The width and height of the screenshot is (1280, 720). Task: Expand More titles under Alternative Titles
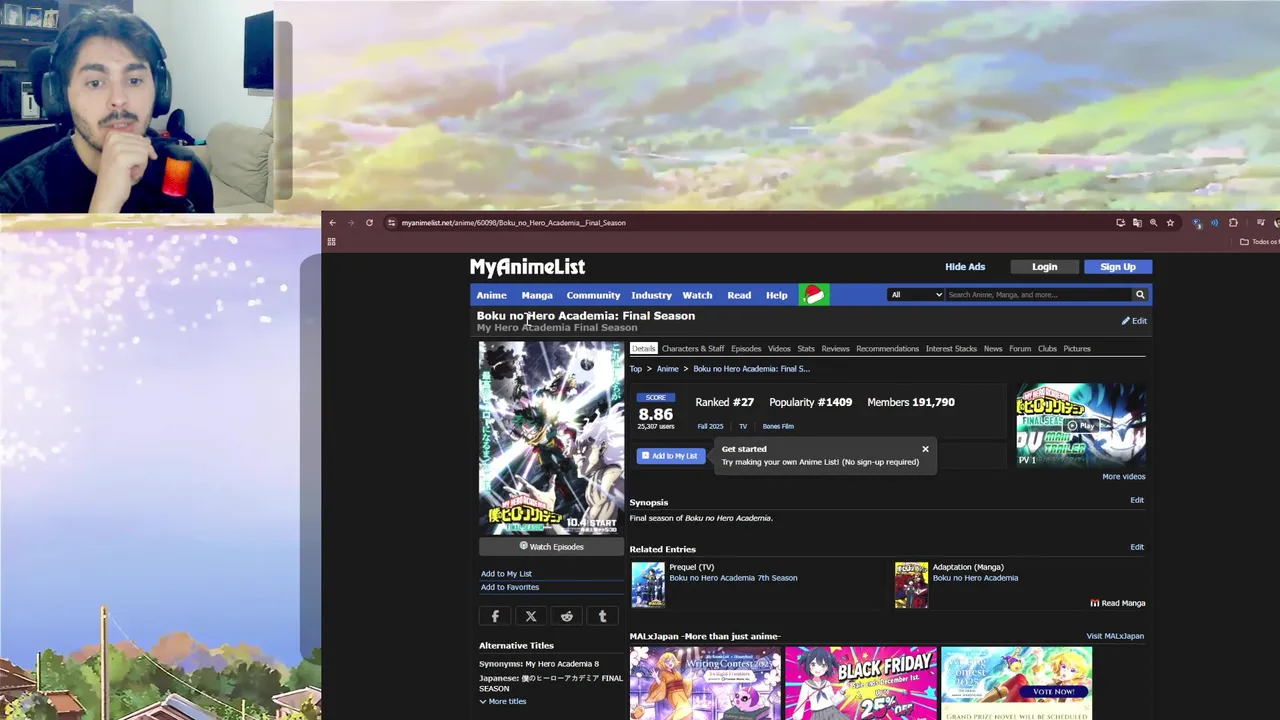[x=502, y=701]
